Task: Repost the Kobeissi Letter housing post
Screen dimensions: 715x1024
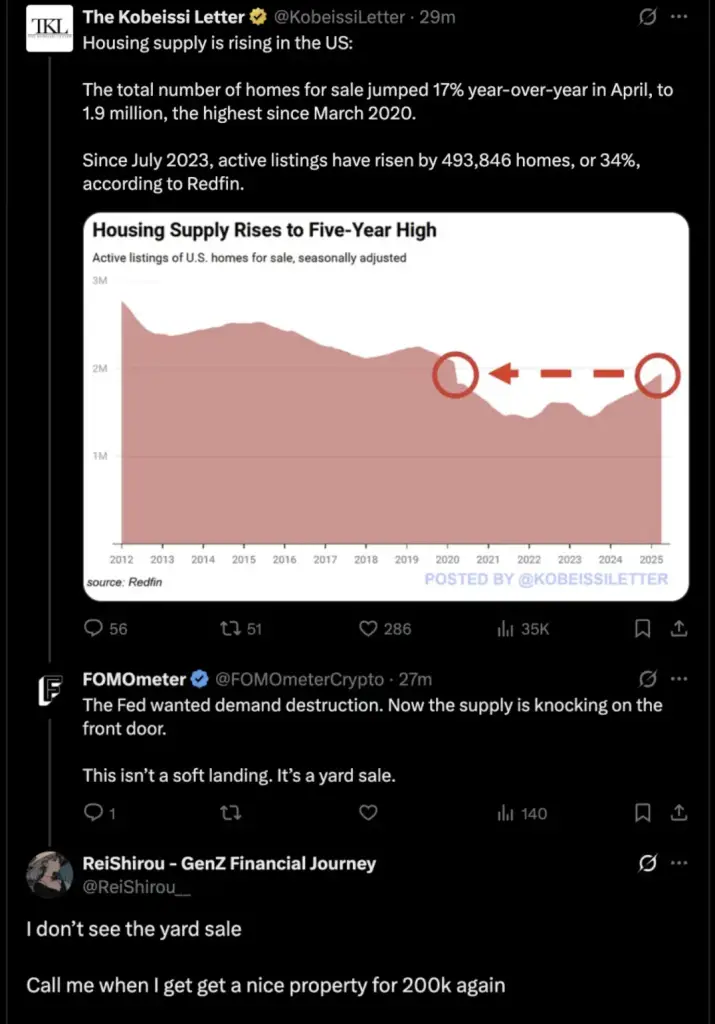Action: [241, 628]
